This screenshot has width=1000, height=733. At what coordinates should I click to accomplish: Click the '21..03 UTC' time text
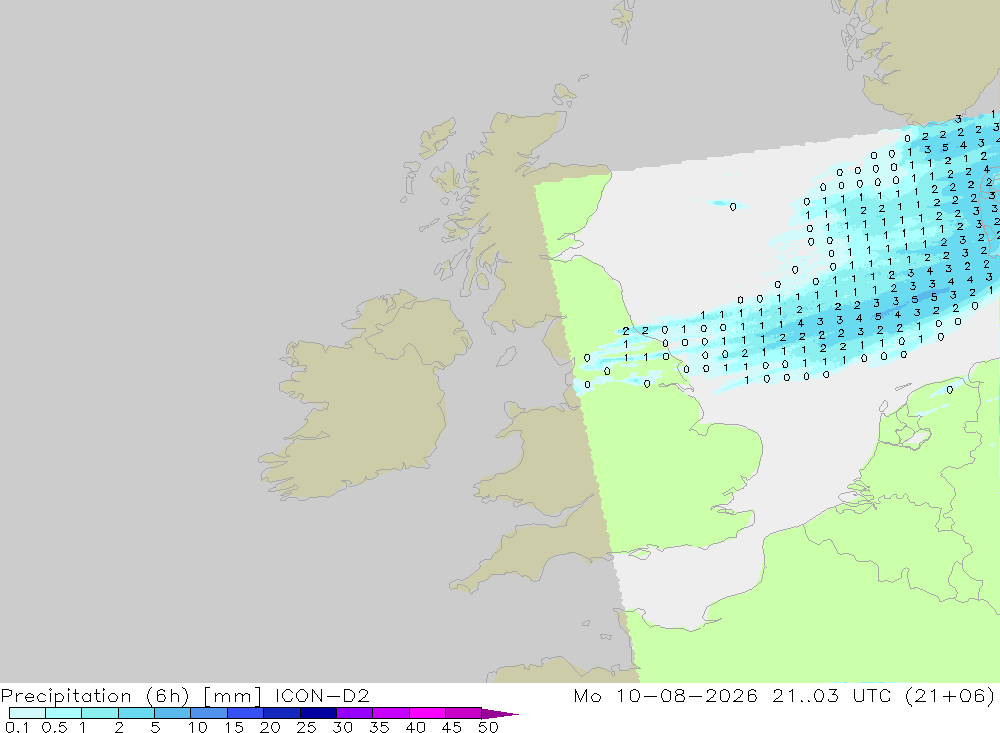click(832, 695)
